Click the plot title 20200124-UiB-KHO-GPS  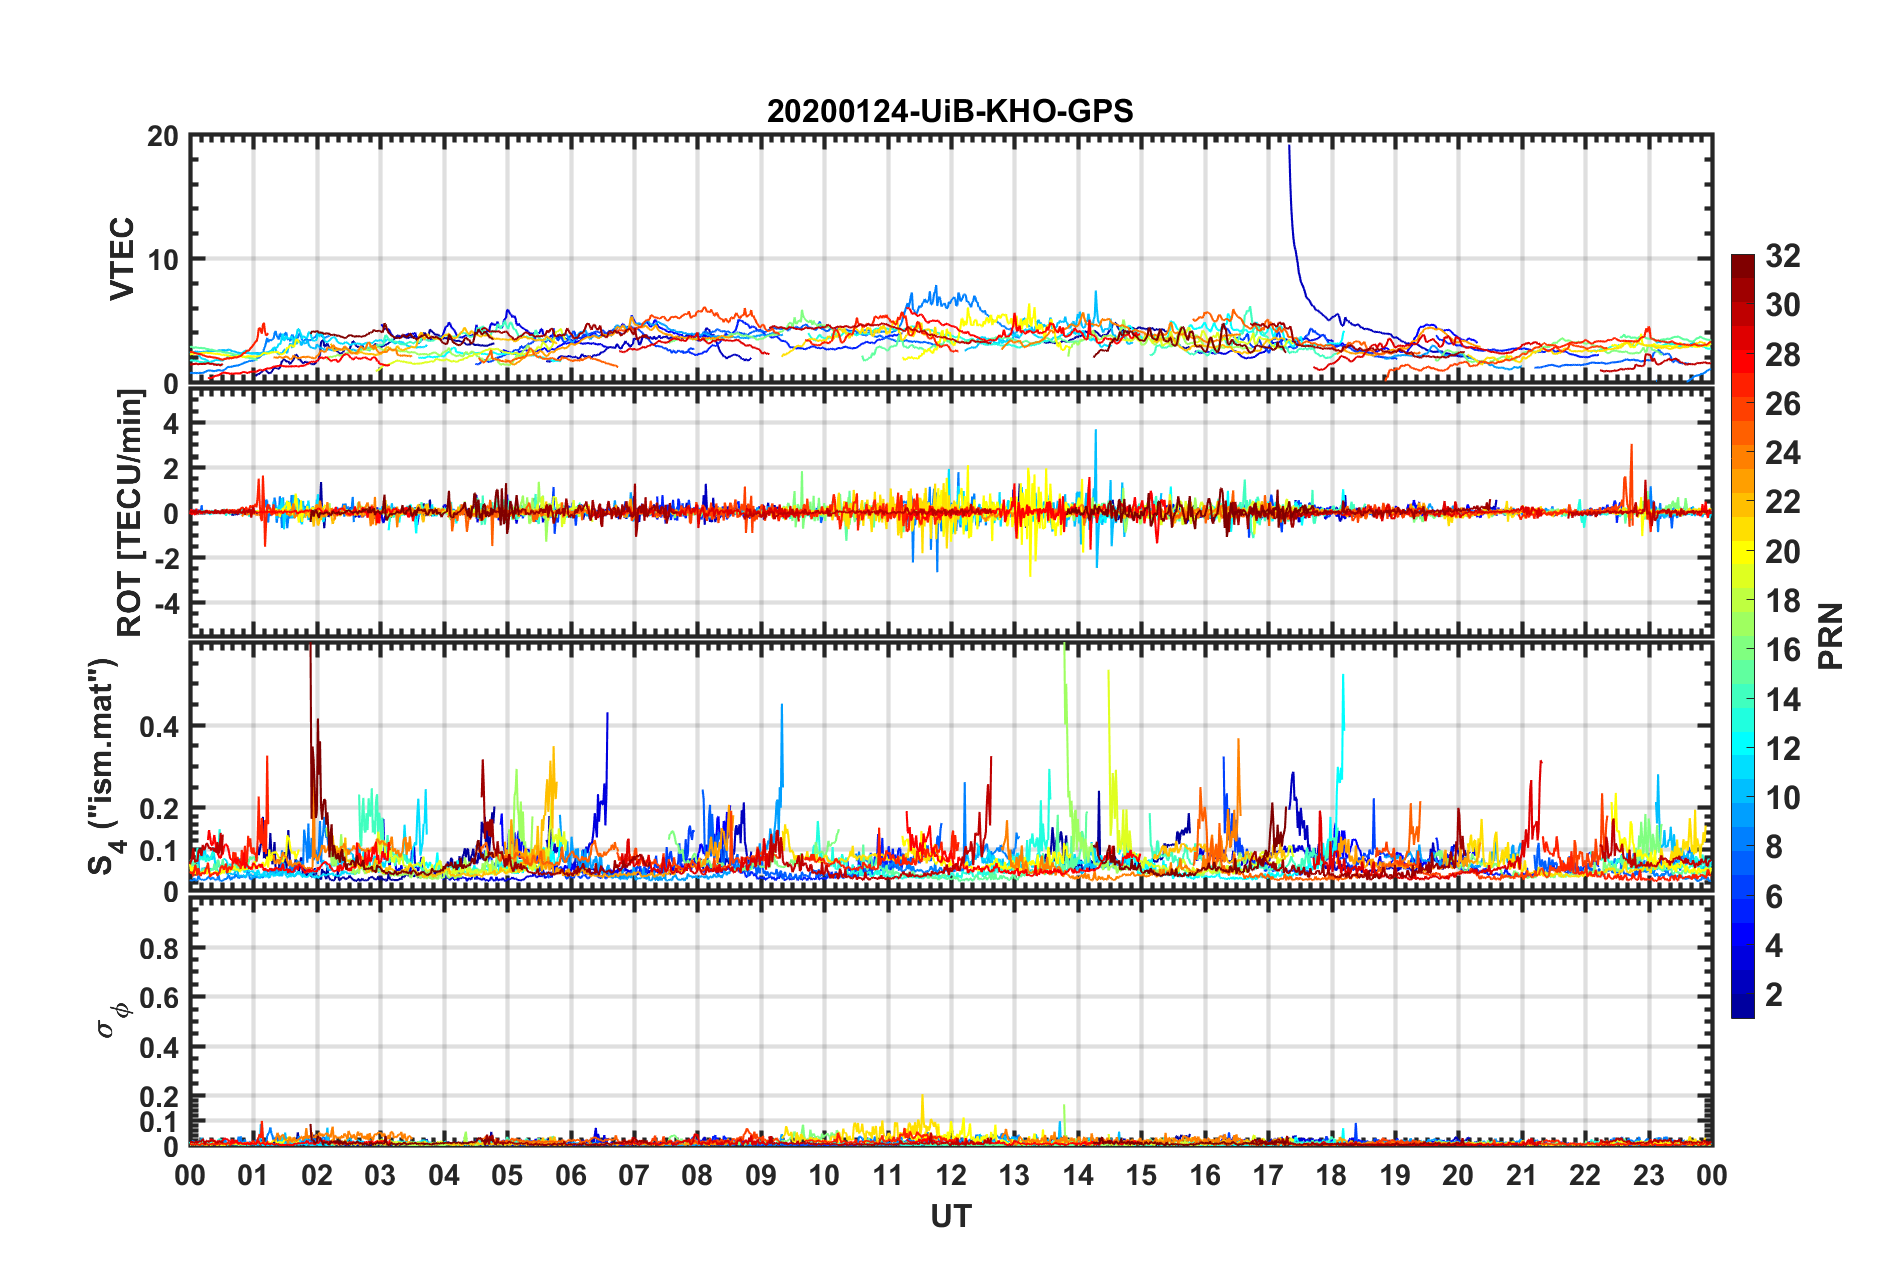[x=950, y=111]
